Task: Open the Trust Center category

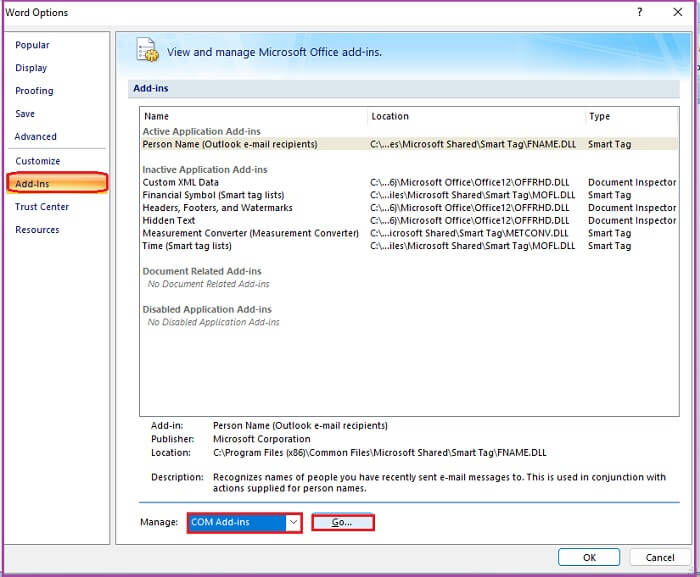Action: point(42,207)
